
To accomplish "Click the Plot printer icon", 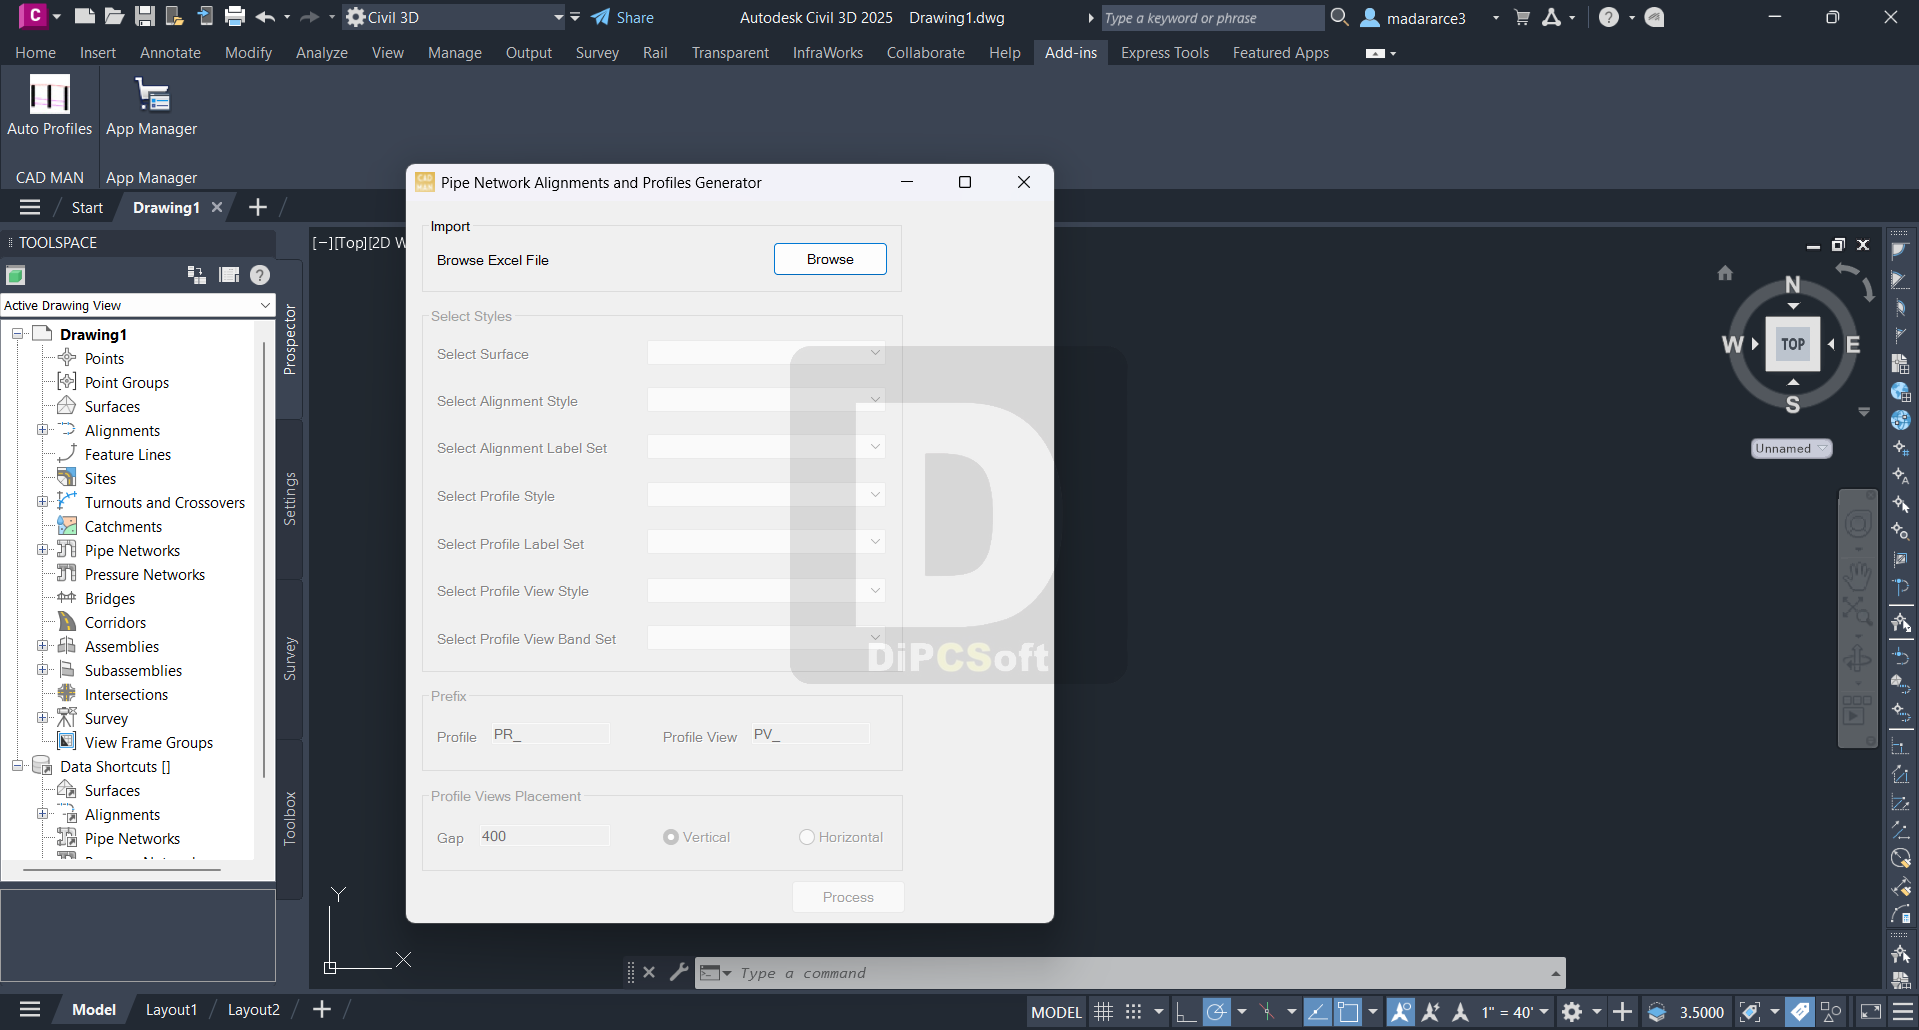I will [235, 16].
